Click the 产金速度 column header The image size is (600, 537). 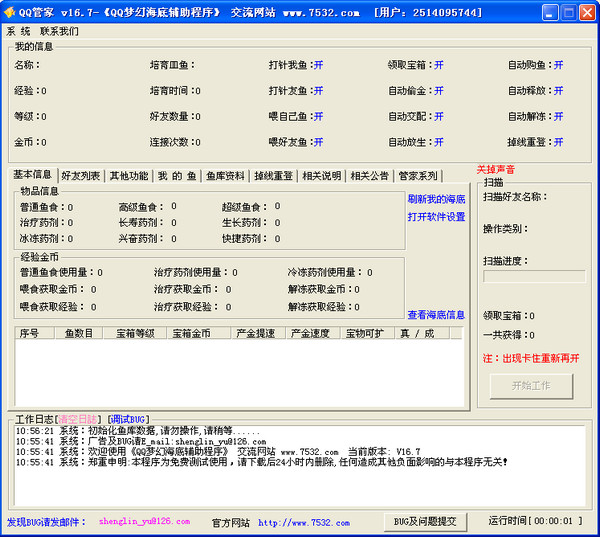pyautogui.click(x=313, y=333)
